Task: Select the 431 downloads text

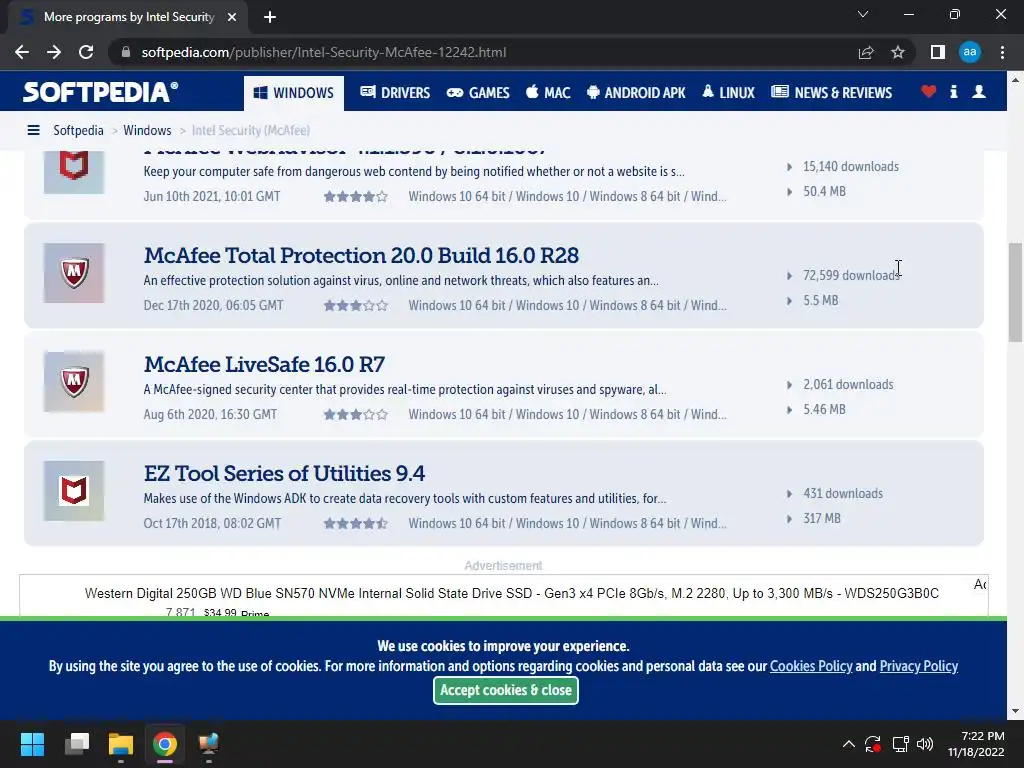Action: 843,494
